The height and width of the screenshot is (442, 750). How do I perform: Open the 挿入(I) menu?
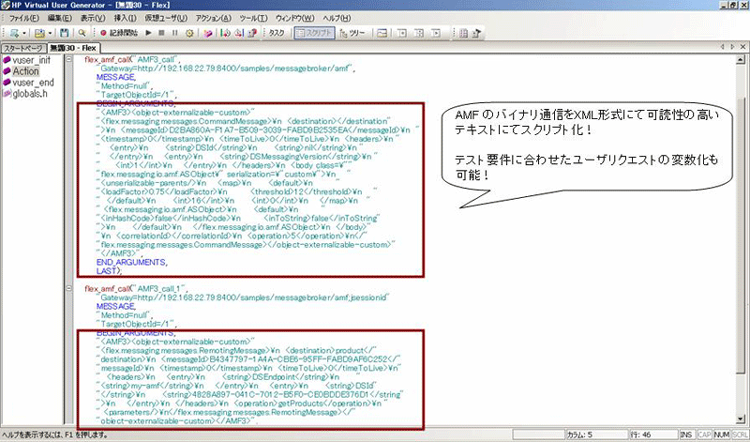[125, 18]
